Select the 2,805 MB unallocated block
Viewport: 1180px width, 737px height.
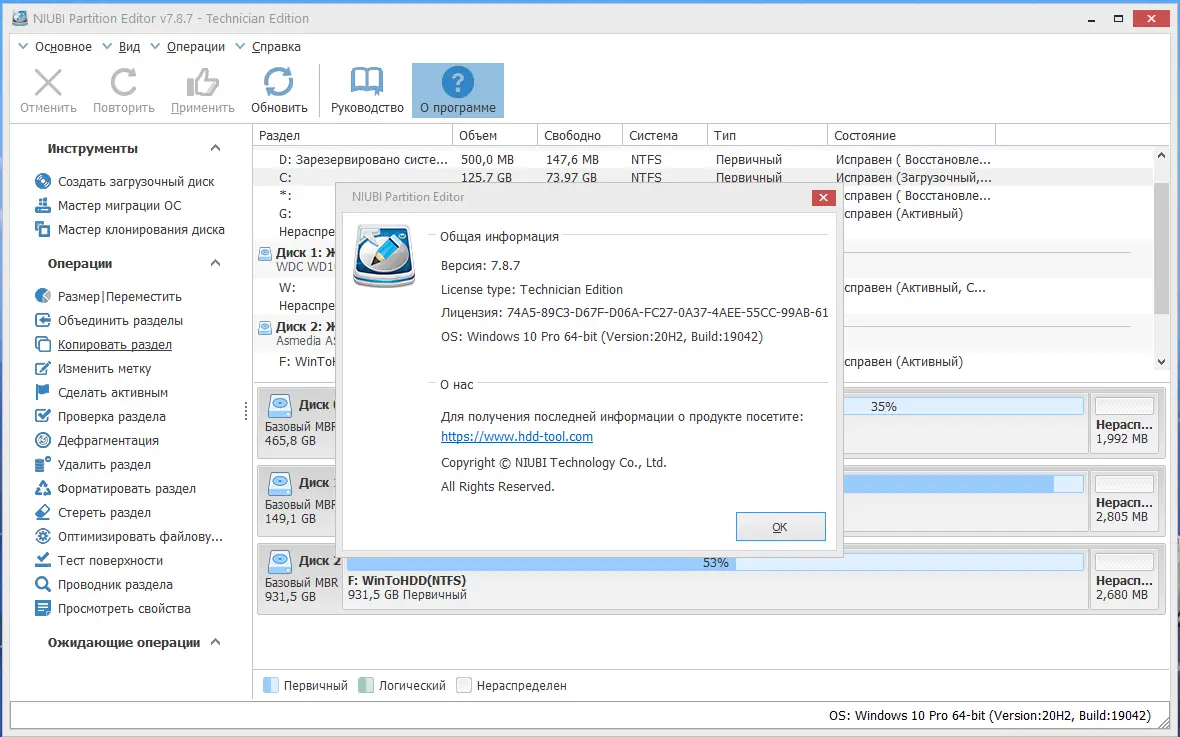pyautogui.click(x=1124, y=501)
